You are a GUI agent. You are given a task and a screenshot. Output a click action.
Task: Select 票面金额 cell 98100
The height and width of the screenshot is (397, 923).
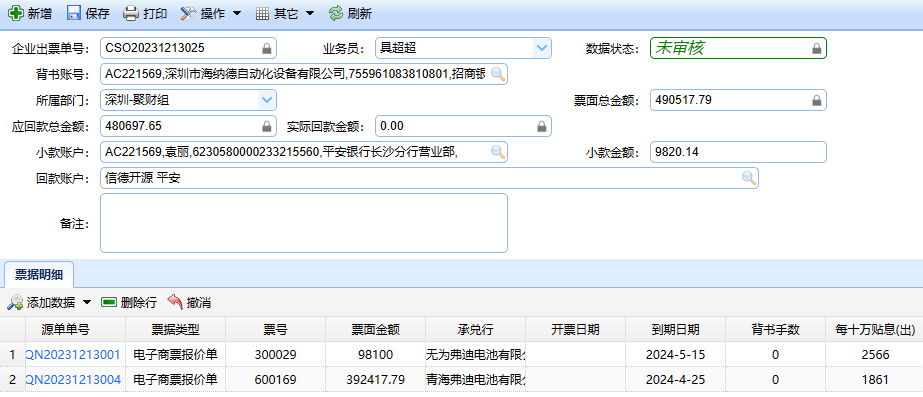(376, 355)
